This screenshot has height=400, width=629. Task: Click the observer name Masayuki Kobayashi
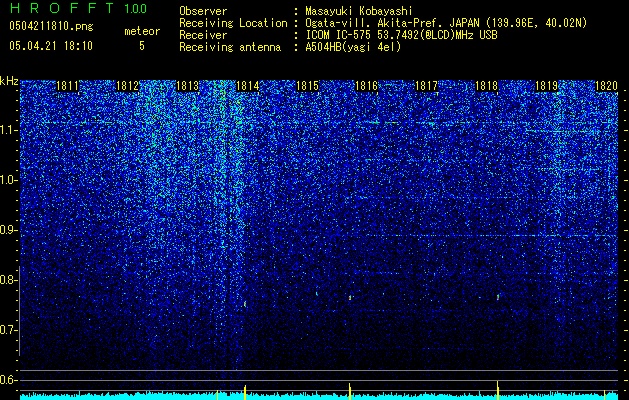pos(359,11)
